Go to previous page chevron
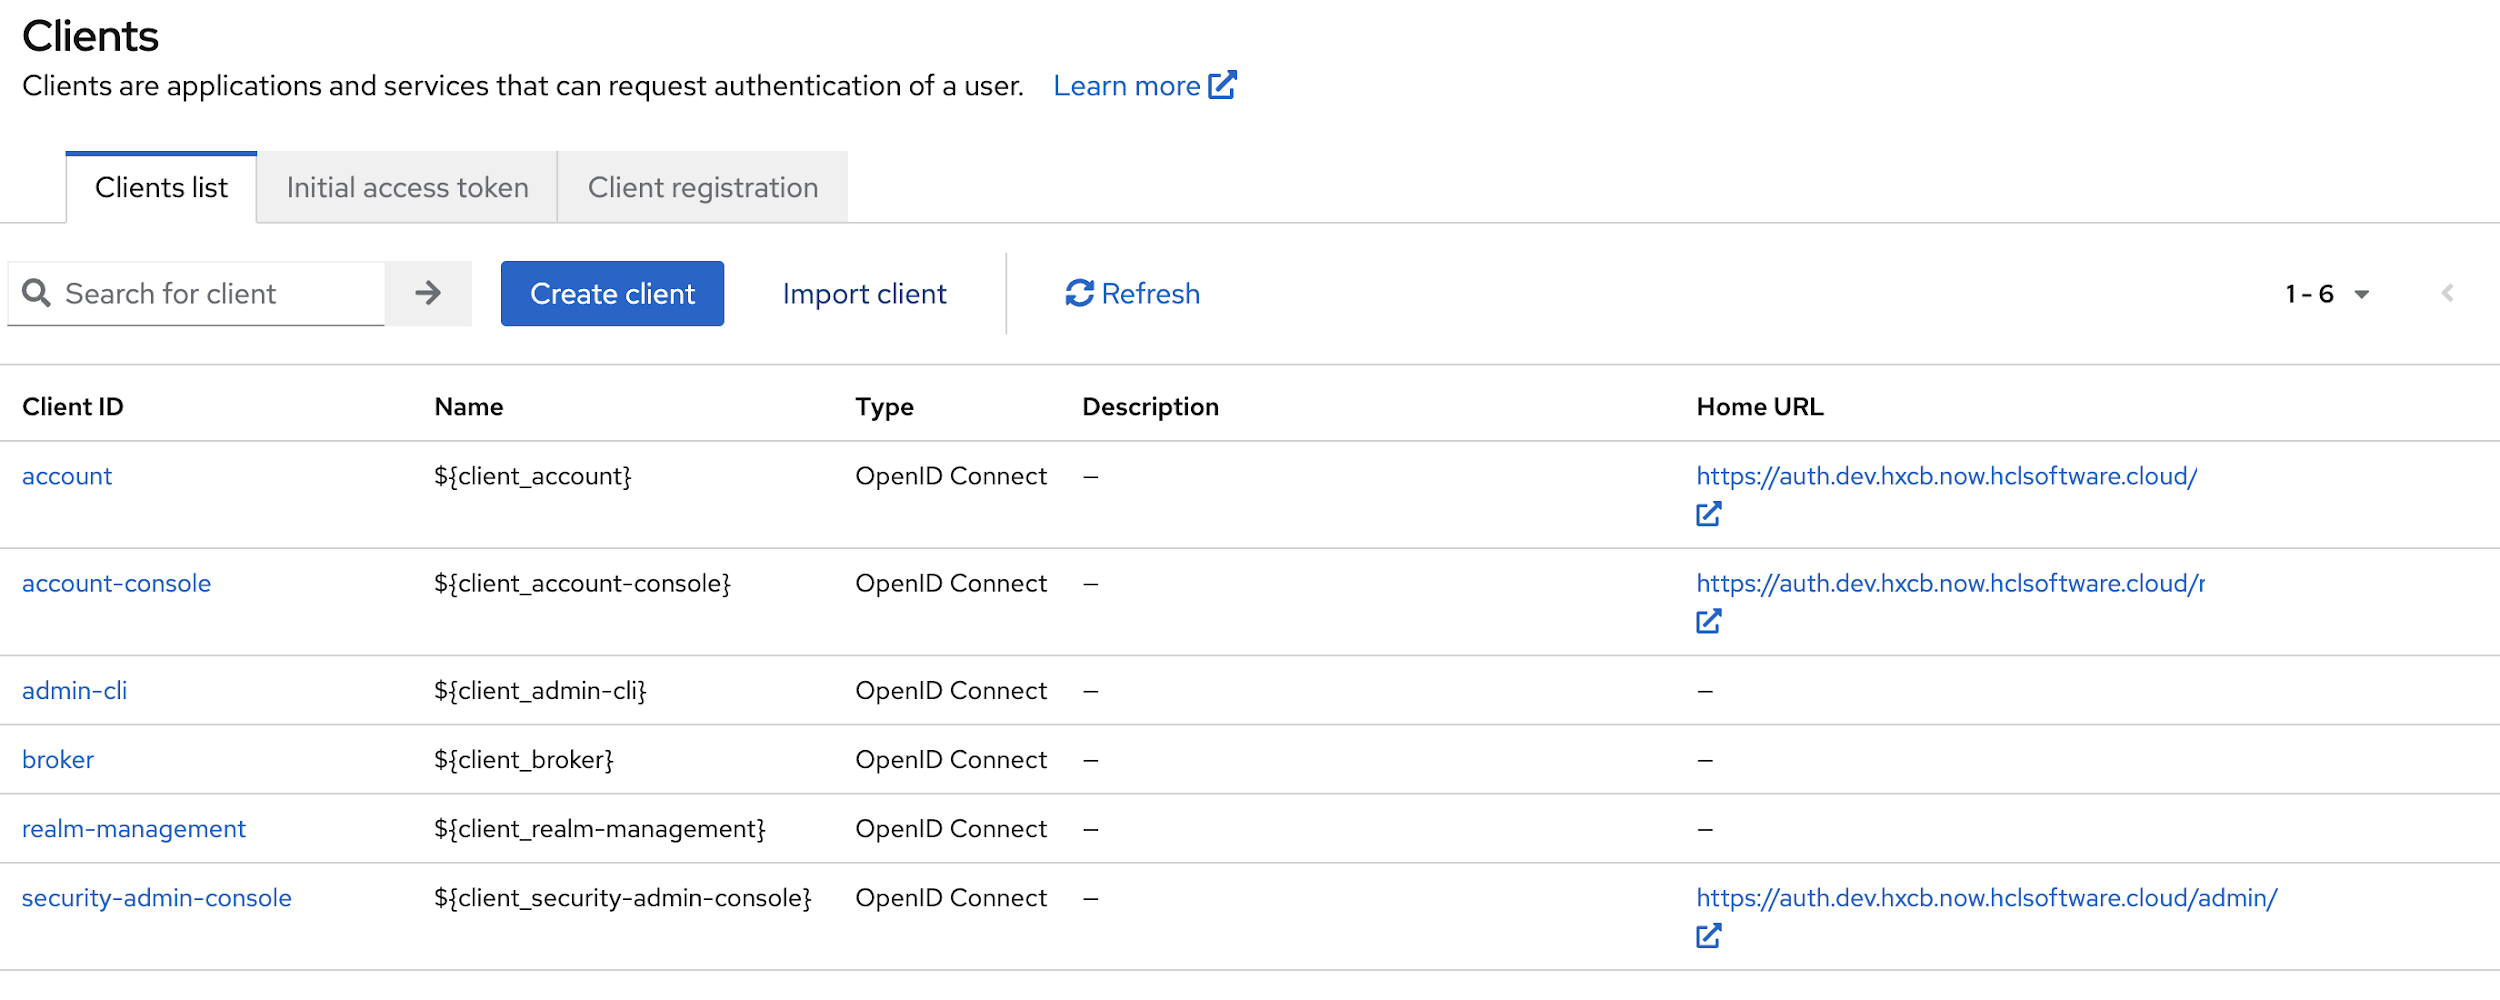2500x1000 pixels. [2447, 293]
